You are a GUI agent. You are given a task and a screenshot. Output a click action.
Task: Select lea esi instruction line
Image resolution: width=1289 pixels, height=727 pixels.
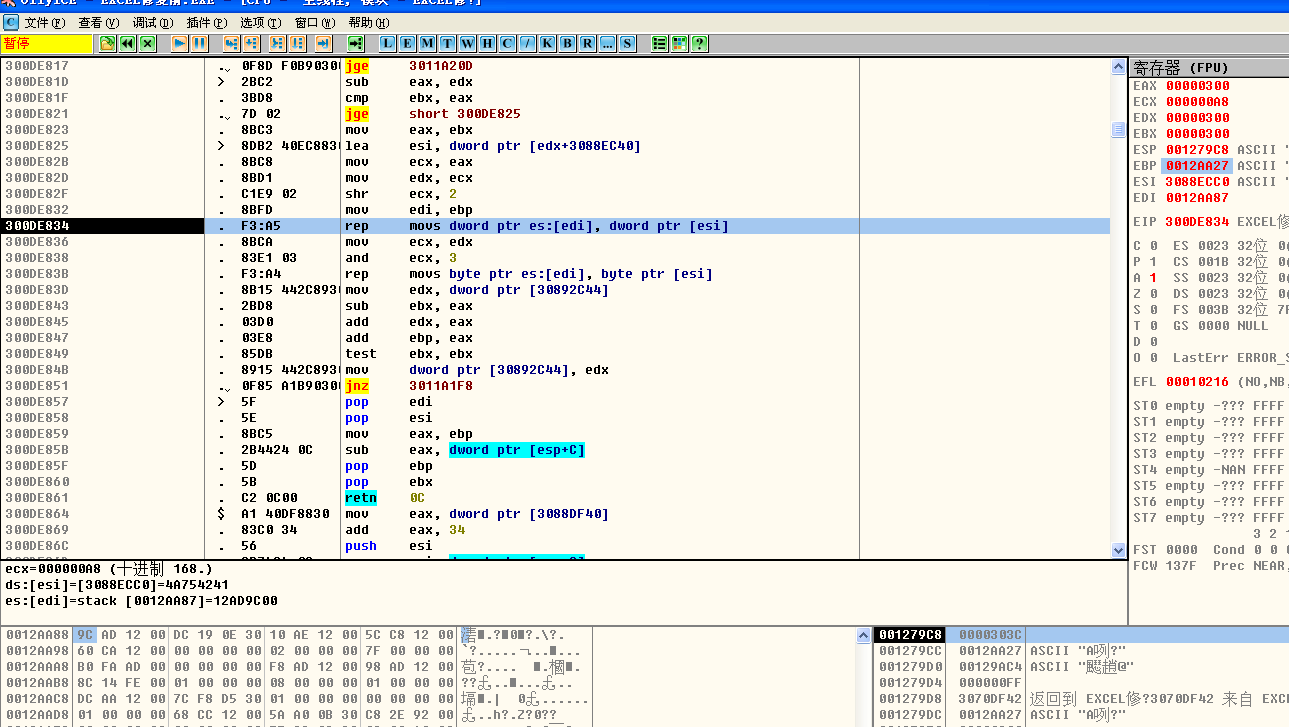coord(493,146)
